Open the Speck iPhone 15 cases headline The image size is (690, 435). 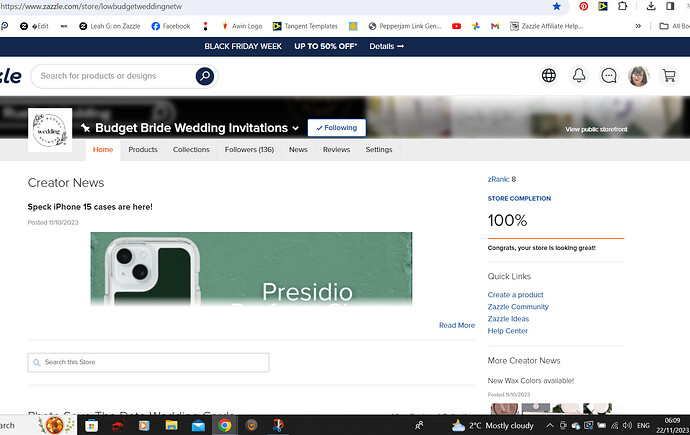pyautogui.click(x=90, y=207)
